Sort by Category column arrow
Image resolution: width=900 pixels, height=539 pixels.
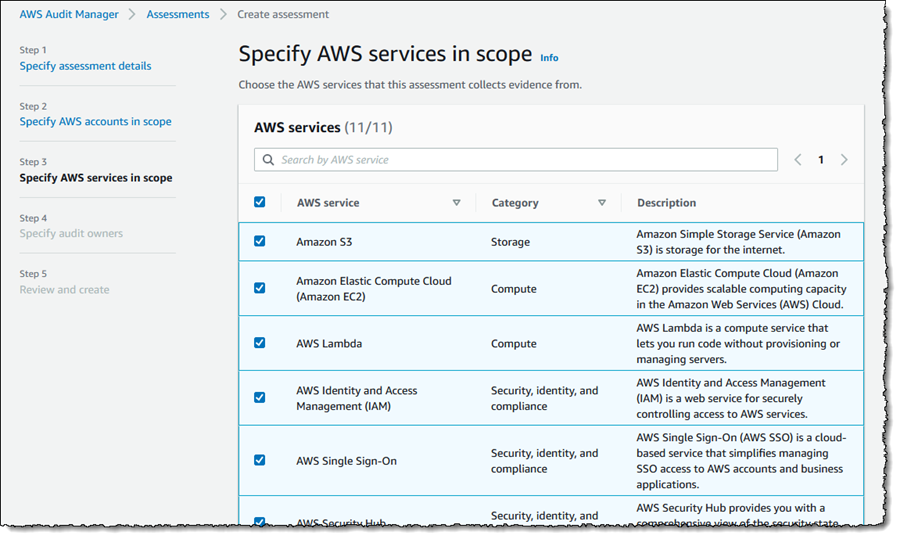pyautogui.click(x=602, y=203)
